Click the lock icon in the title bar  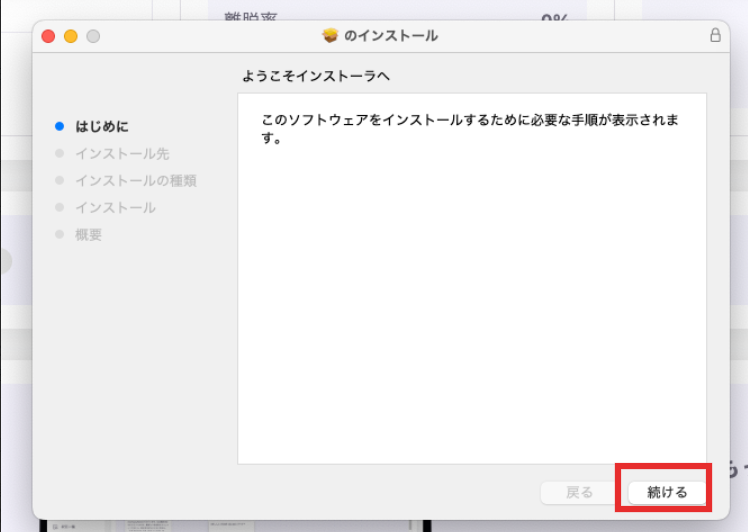(715, 35)
